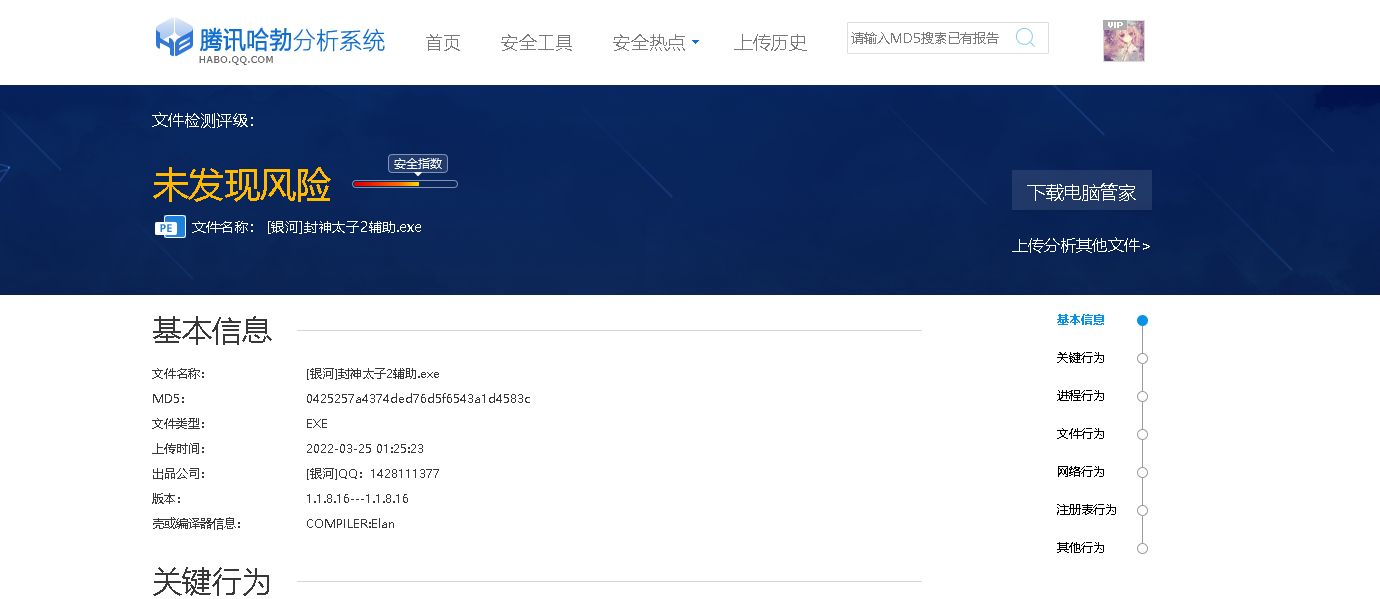The image size is (1380, 599).
Task: Expand the 安全热点 dropdown menu
Action: [656, 43]
